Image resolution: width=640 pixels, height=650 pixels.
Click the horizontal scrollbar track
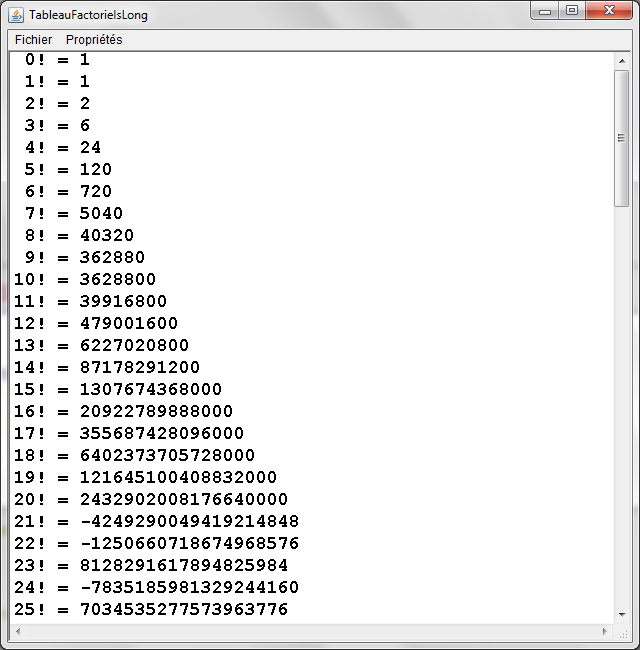point(310,632)
